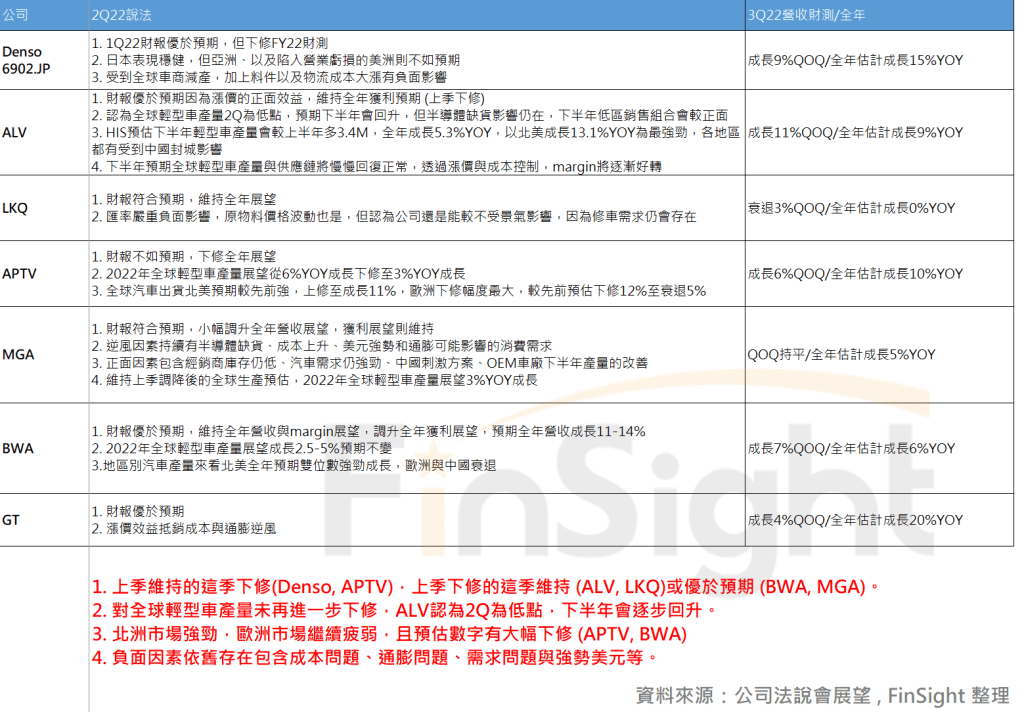Click MGA's QOQ持平 forecast cell
The image size is (1024, 712).
pos(841,354)
